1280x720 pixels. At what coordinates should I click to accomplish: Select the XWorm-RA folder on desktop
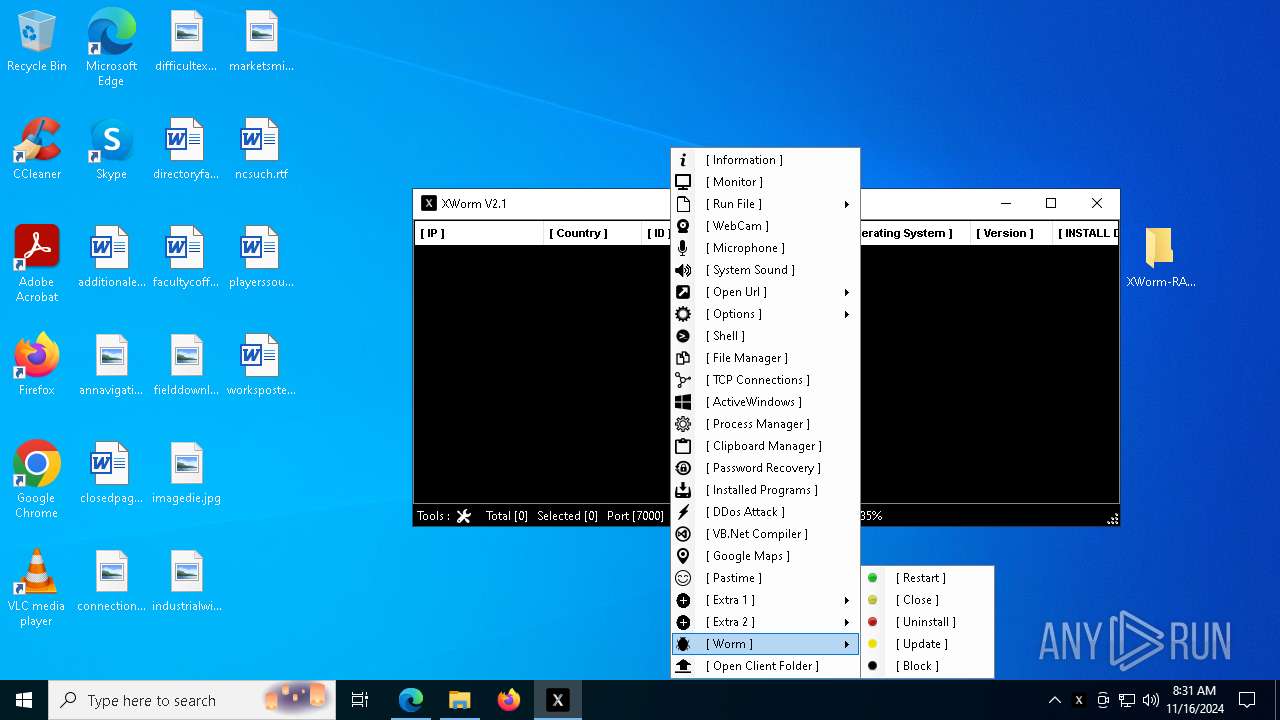1160,258
